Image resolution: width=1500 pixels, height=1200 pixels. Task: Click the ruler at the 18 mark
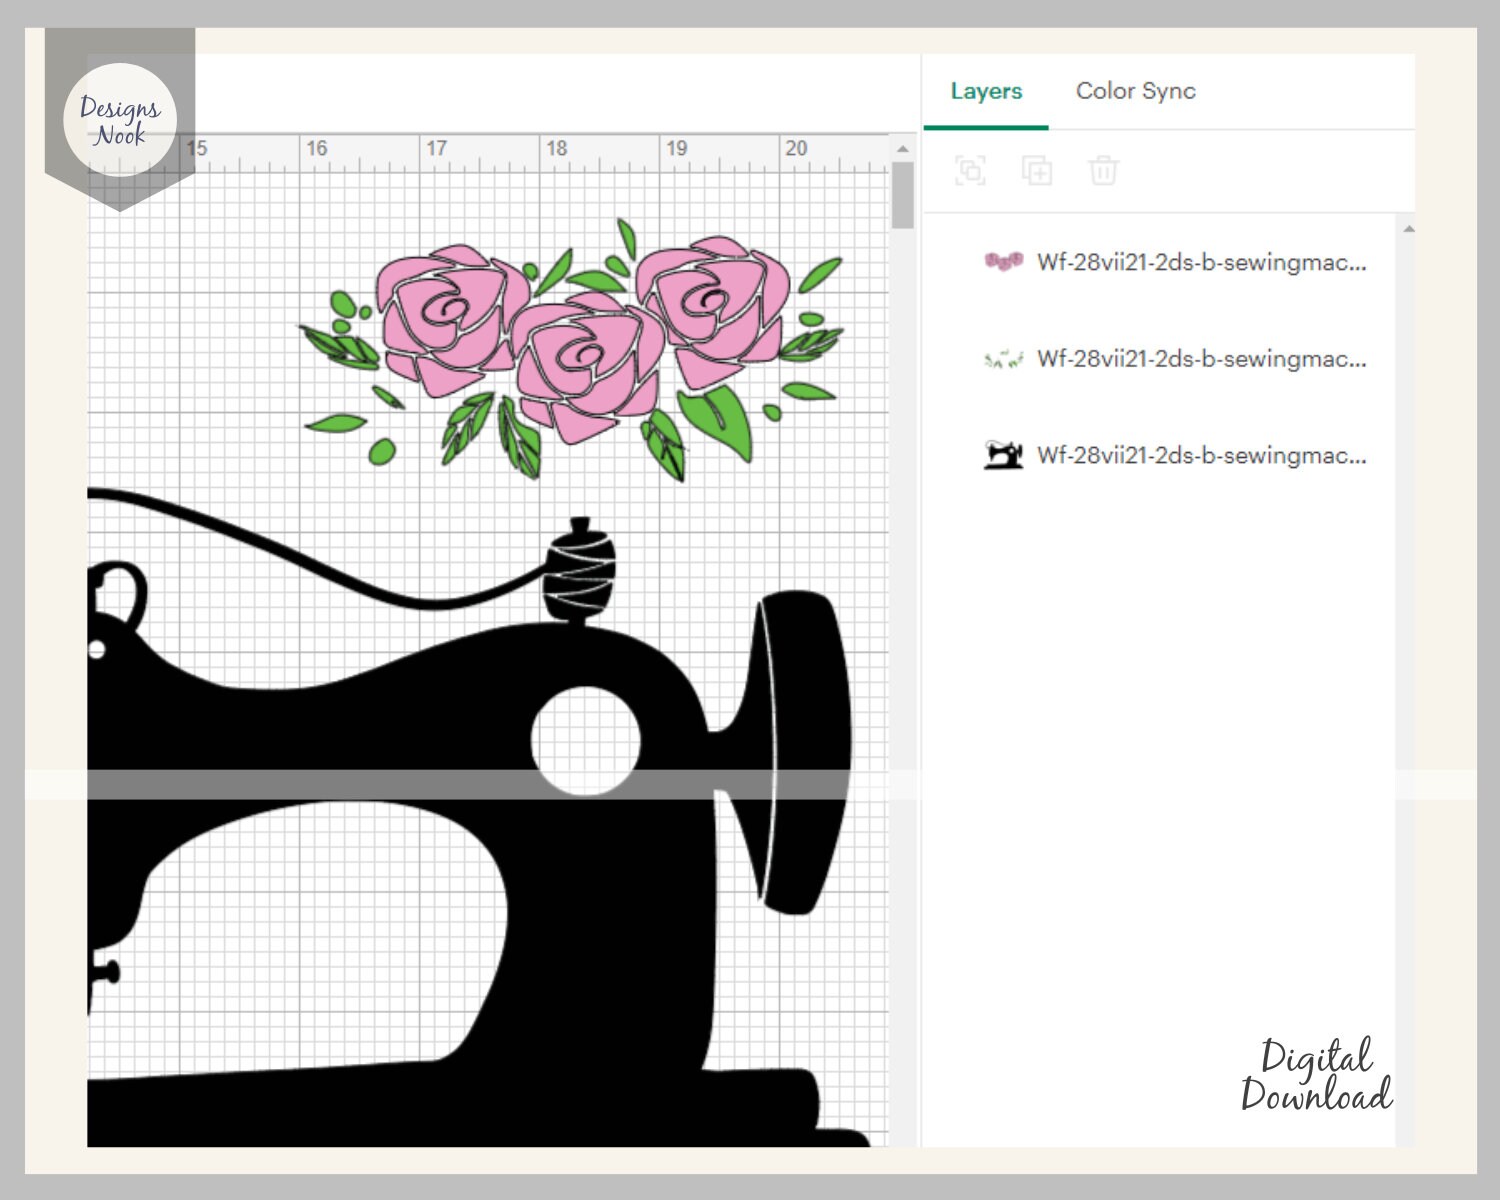[556, 150]
